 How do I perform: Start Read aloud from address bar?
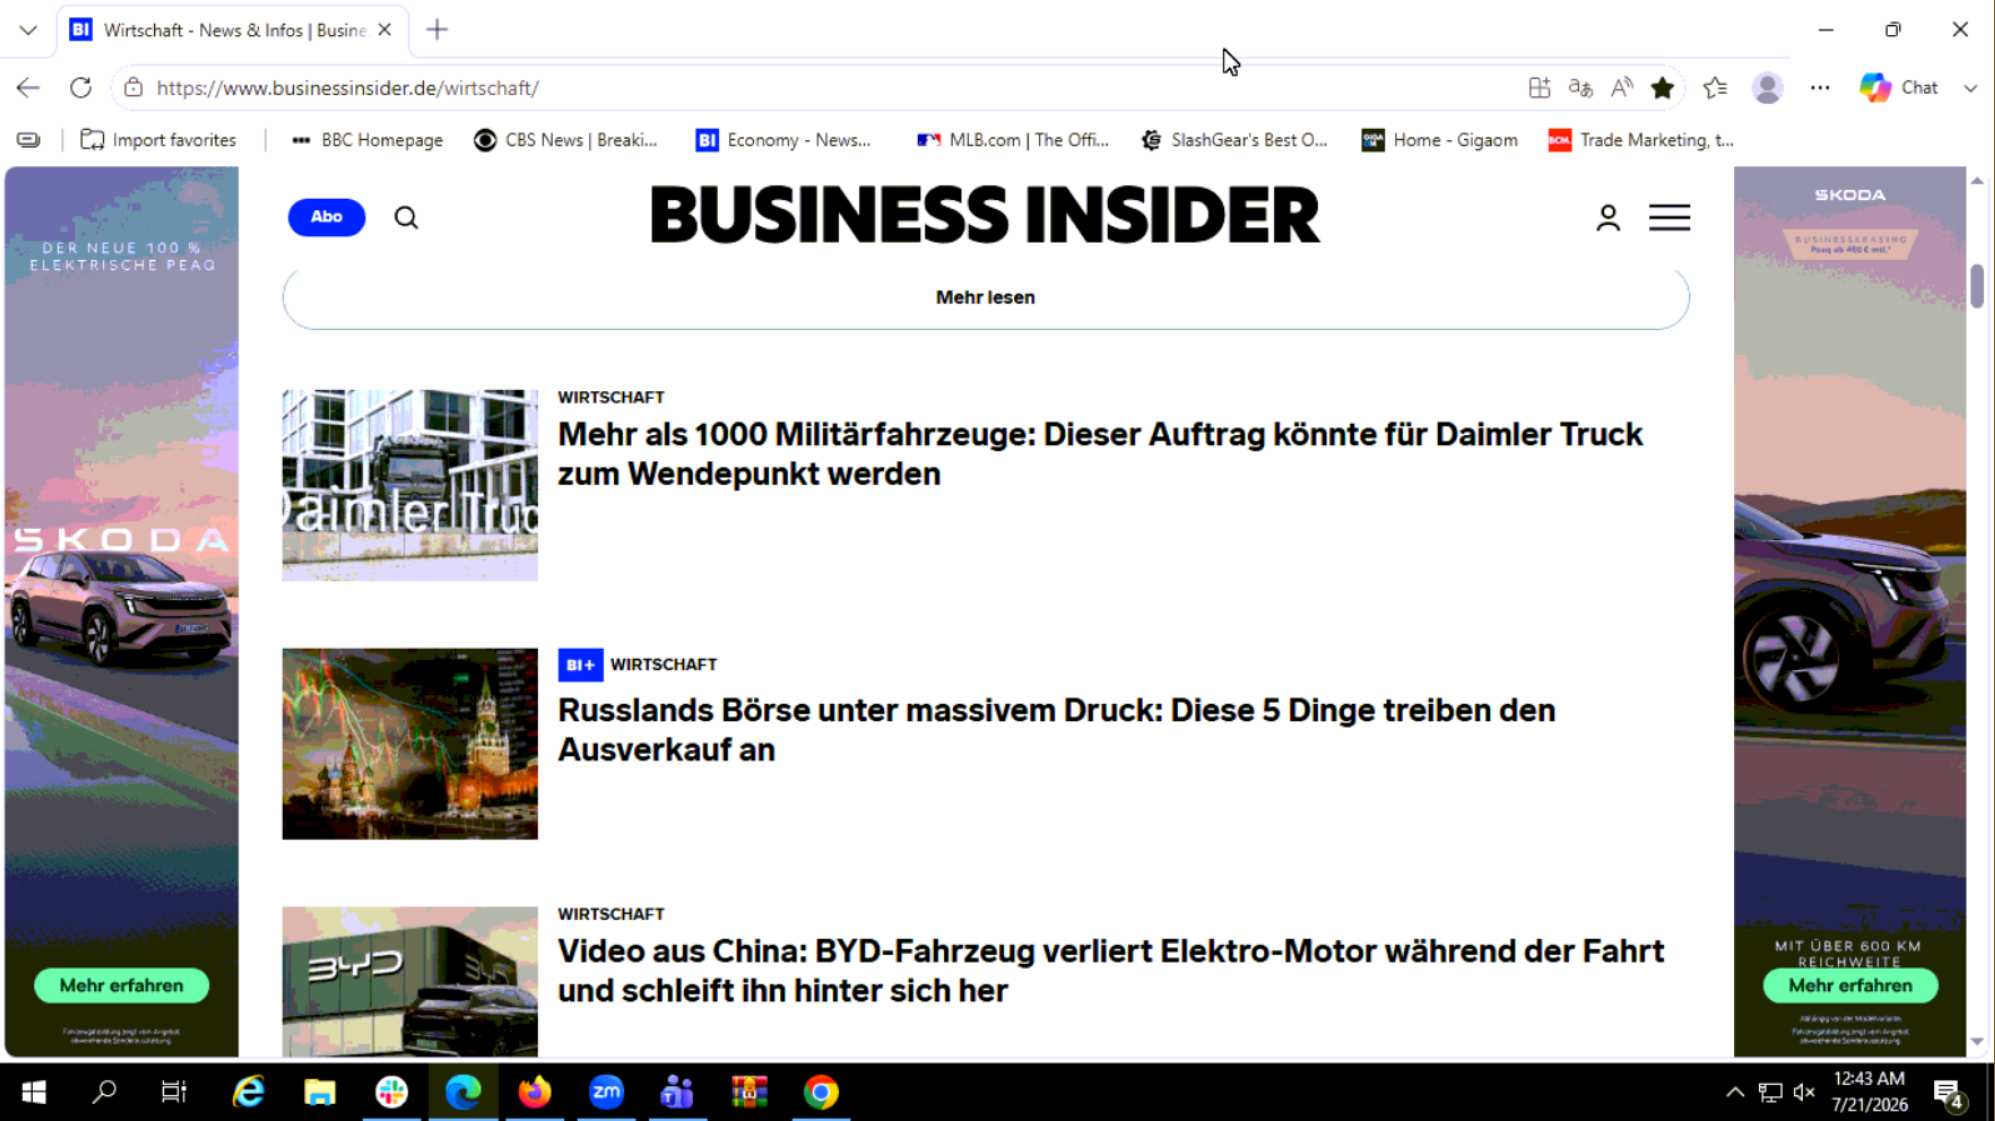pyautogui.click(x=1621, y=88)
